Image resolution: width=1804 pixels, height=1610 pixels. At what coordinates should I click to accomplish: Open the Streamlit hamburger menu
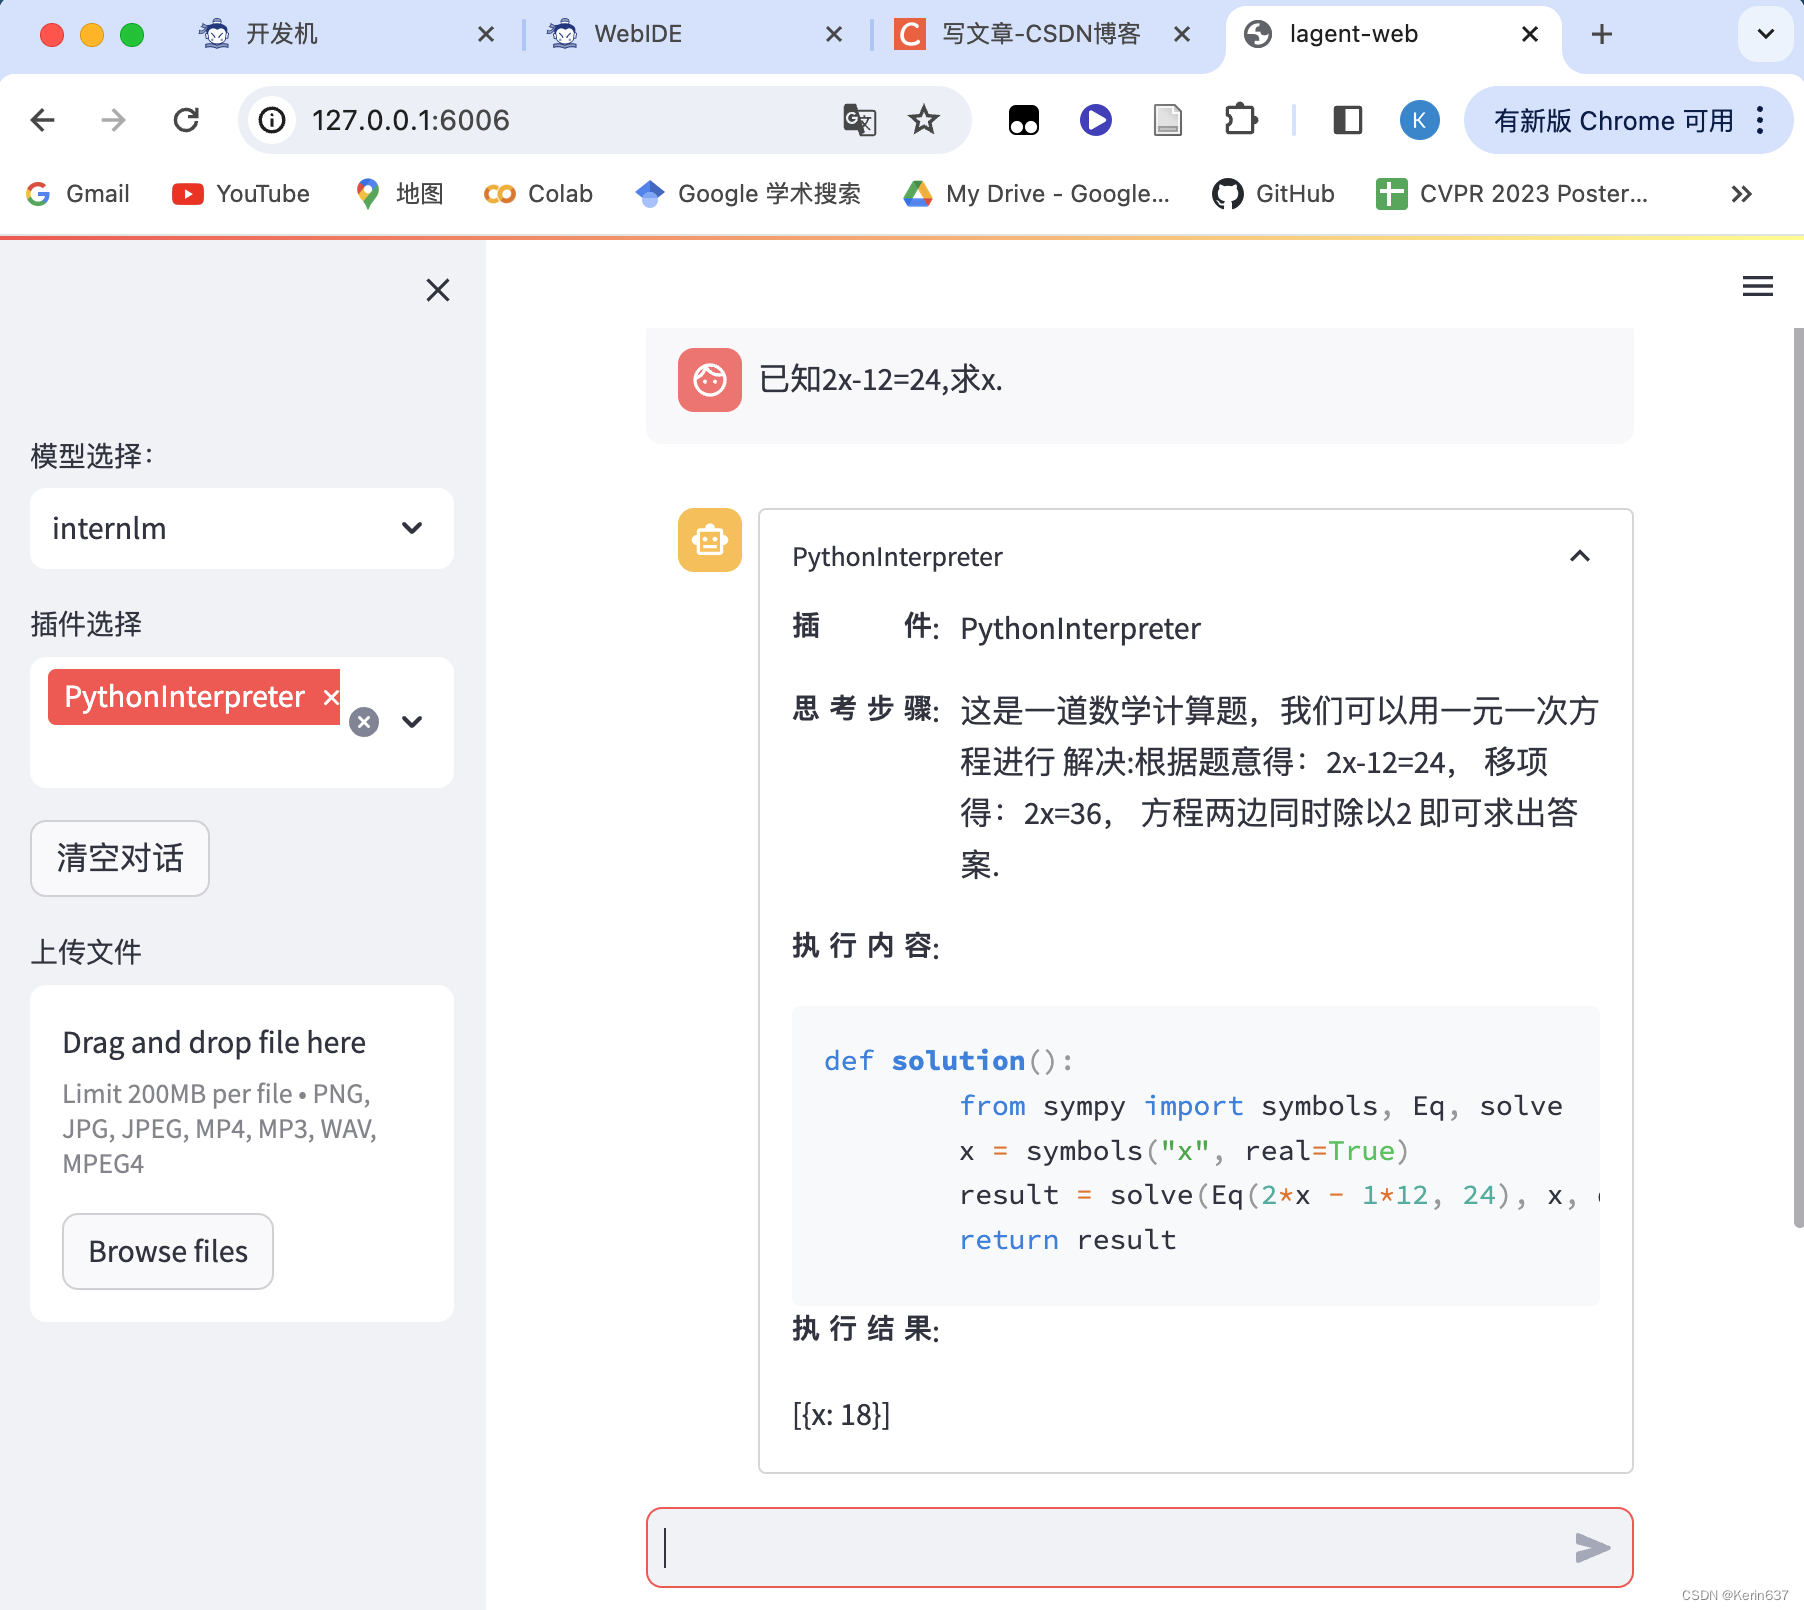[1758, 287]
